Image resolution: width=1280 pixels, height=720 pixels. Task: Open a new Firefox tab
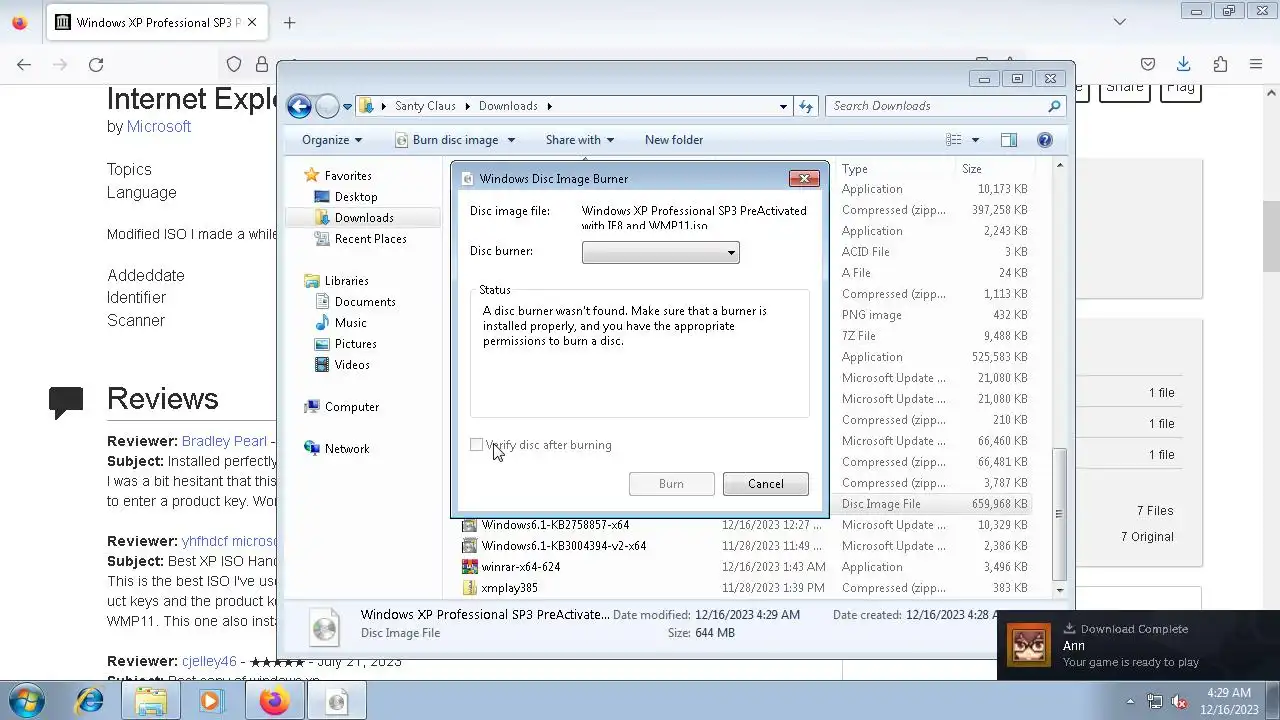[x=289, y=22]
